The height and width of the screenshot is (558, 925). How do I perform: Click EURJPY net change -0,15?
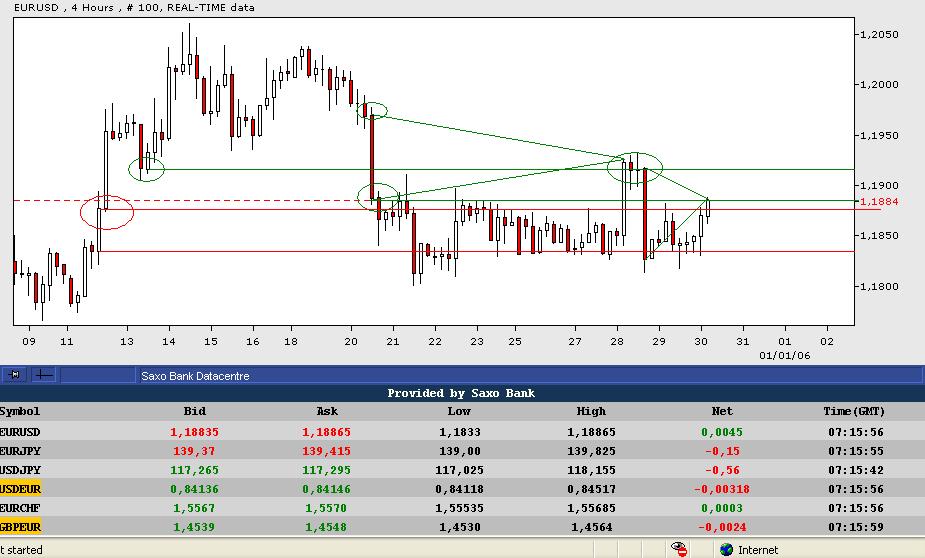[722, 451]
